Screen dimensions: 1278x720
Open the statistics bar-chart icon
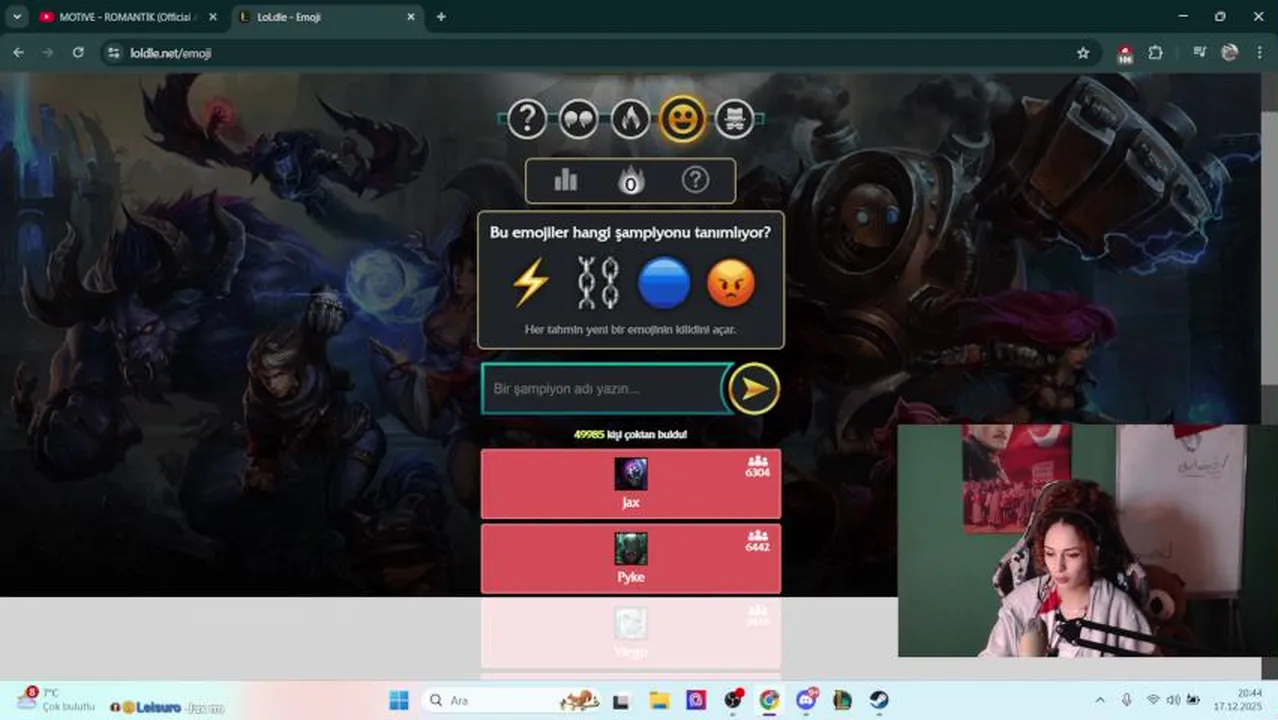[566, 180]
